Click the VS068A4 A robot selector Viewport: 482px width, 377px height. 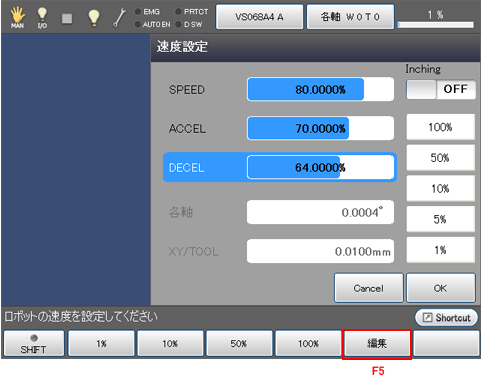(259, 17)
